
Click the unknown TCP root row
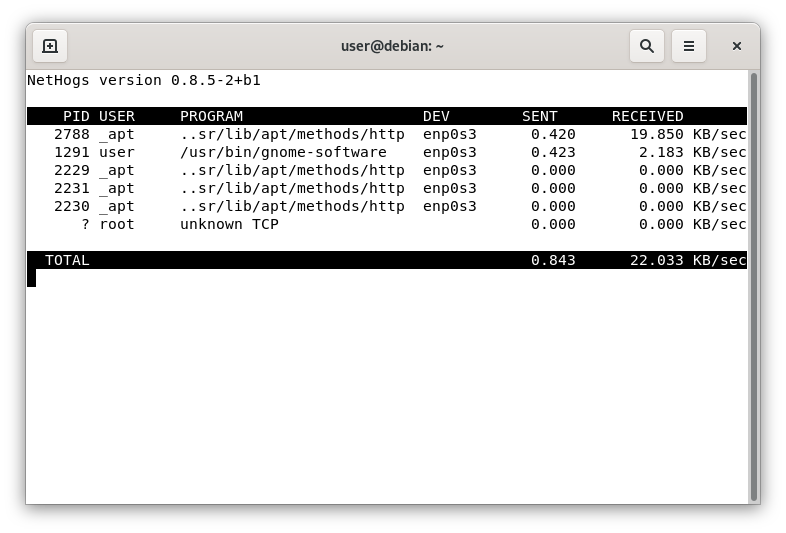[x=387, y=225]
